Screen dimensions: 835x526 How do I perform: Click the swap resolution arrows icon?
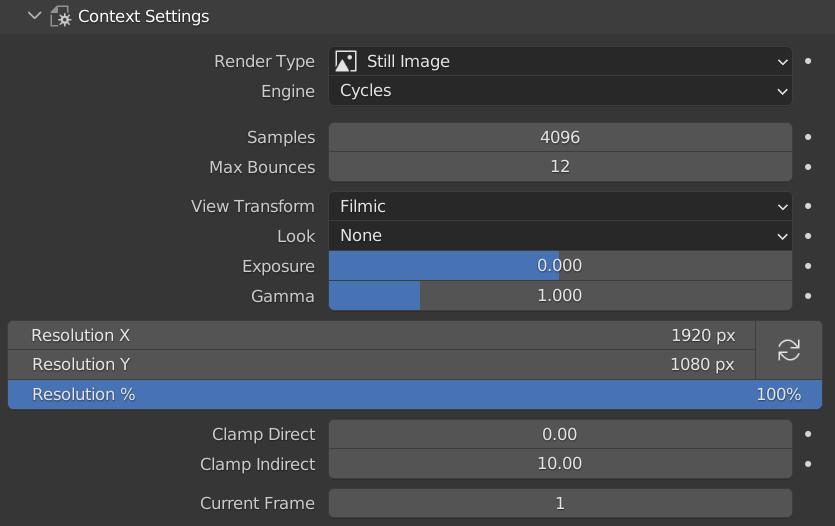coord(789,350)
